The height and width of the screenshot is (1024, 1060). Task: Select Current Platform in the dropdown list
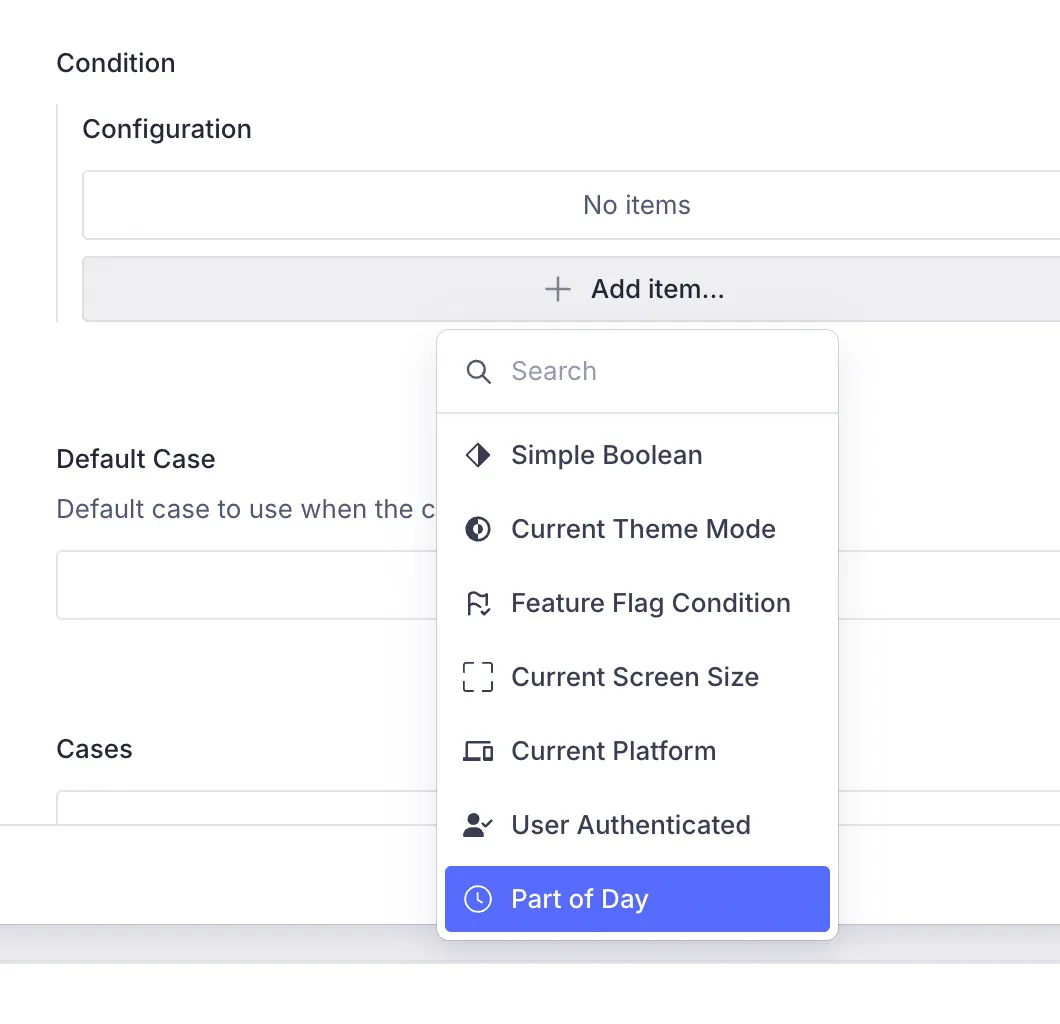(x=613, y=751)
